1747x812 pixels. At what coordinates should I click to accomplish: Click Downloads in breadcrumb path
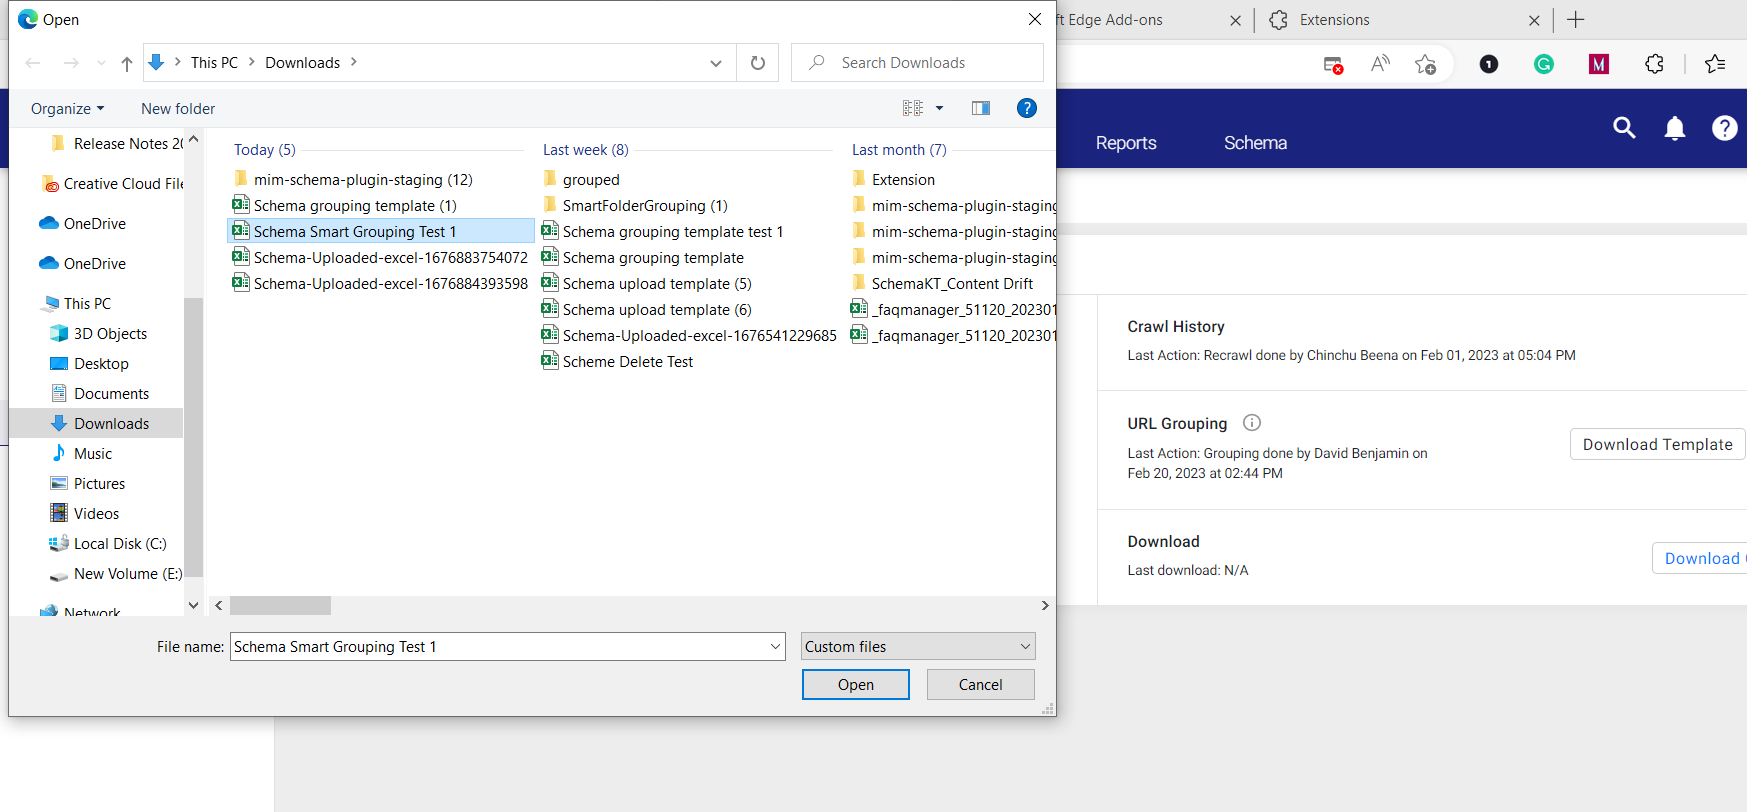click(303, 62)
